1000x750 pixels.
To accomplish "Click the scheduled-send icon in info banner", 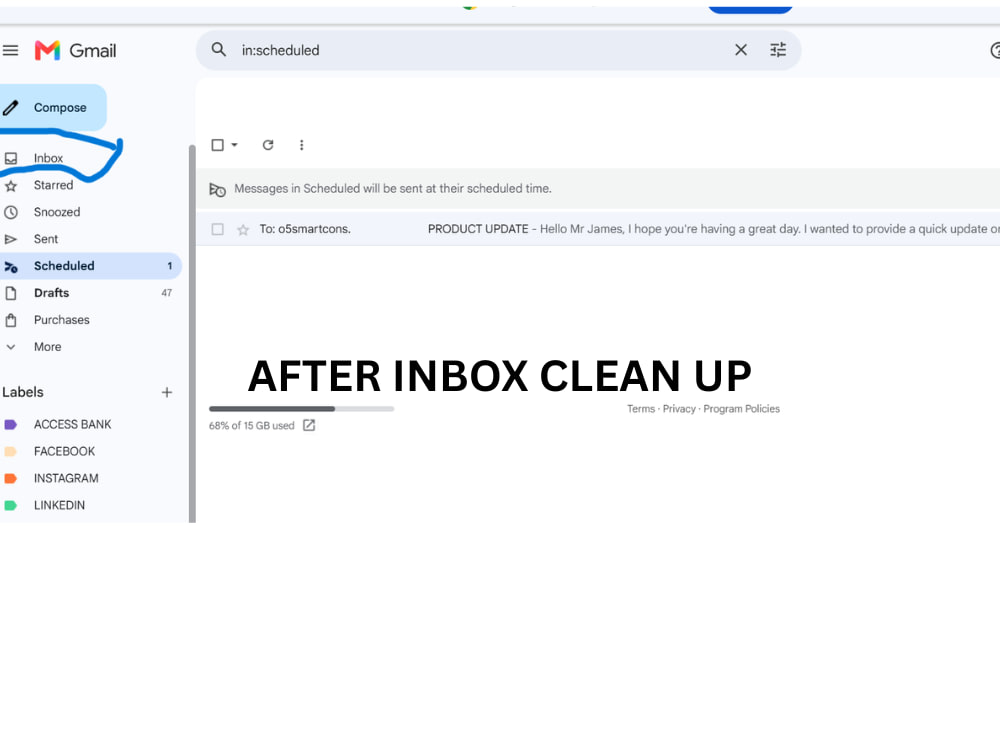I will (217, 189).
